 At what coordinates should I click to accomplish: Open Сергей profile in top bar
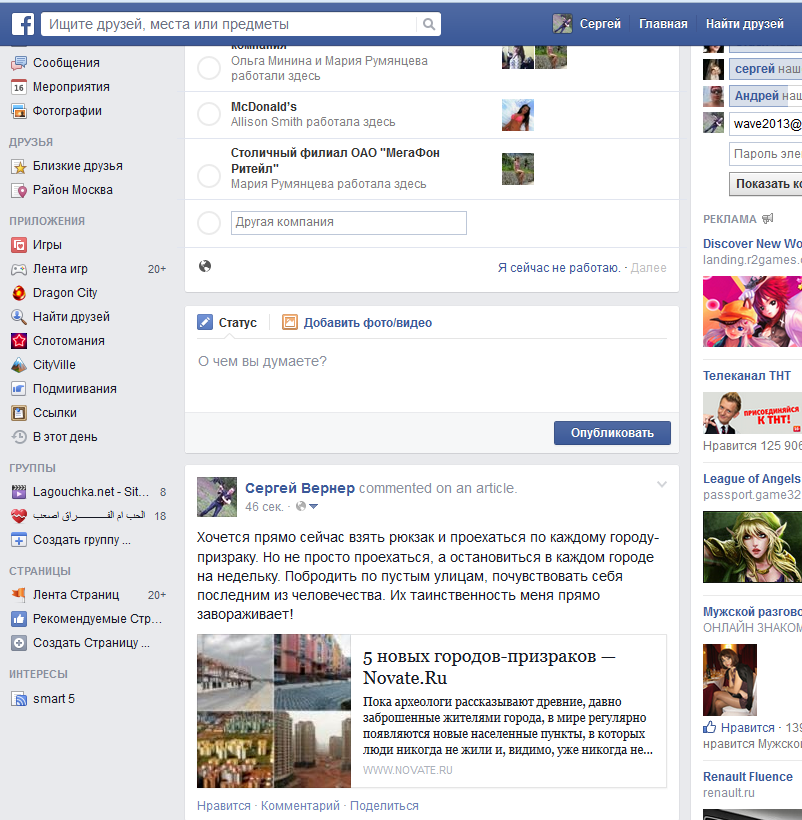[587, 24]
